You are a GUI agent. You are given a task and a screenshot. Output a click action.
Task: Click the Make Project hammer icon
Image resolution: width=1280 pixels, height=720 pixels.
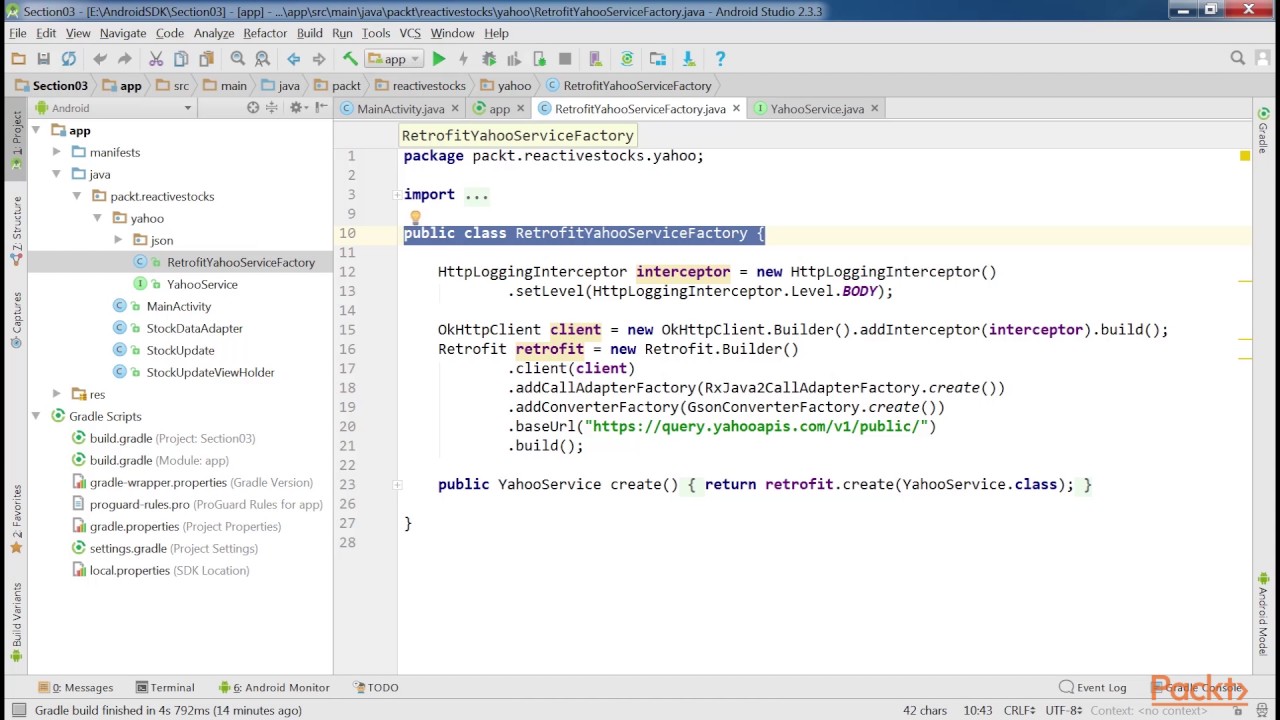click(x=350, y=59)
